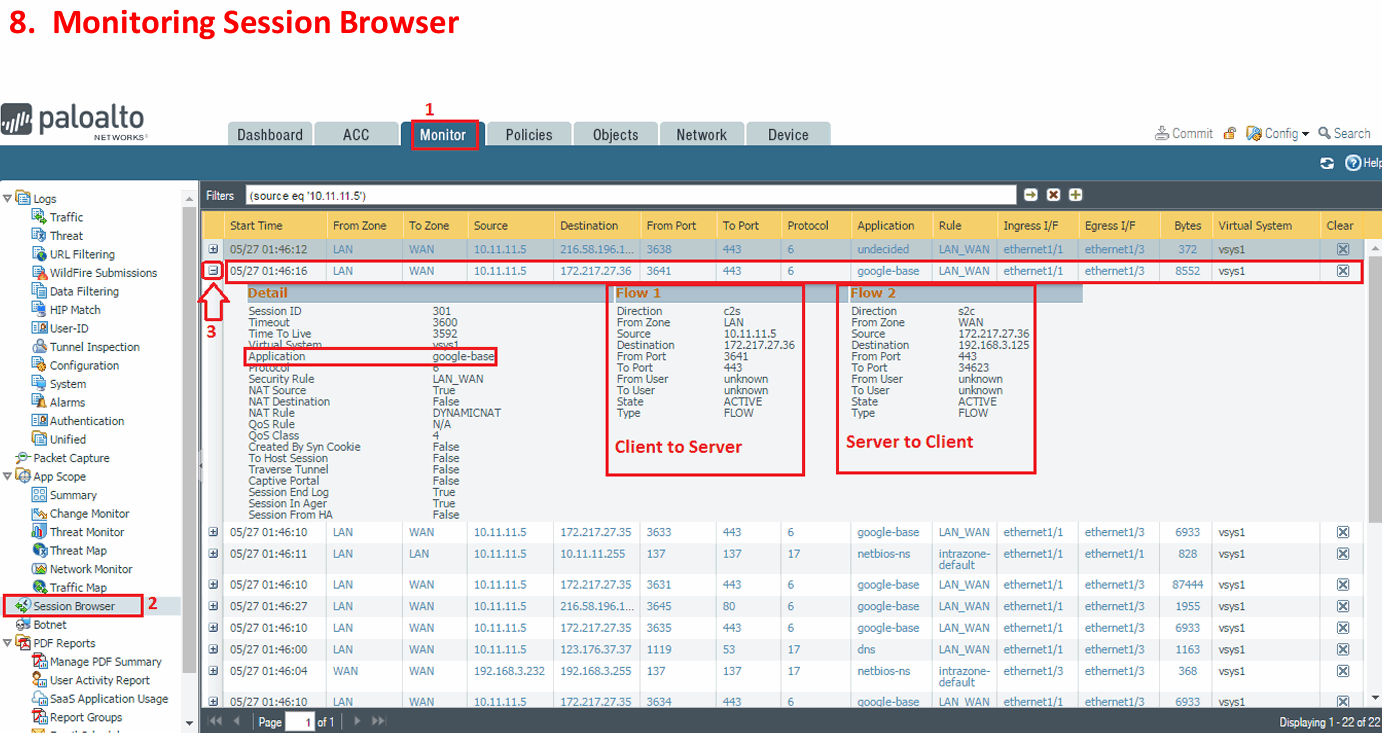Switch to the Objects tab

coord(615,135)
